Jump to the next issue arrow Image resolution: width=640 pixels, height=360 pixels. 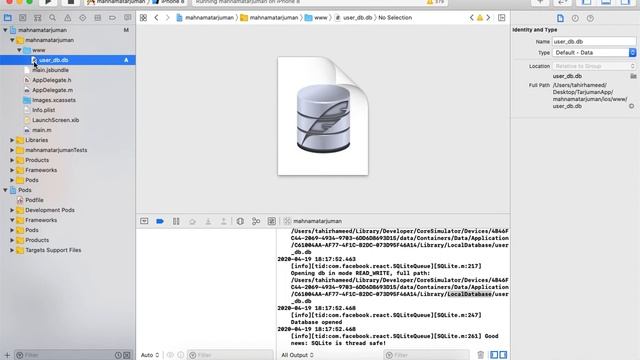point(488,18)
